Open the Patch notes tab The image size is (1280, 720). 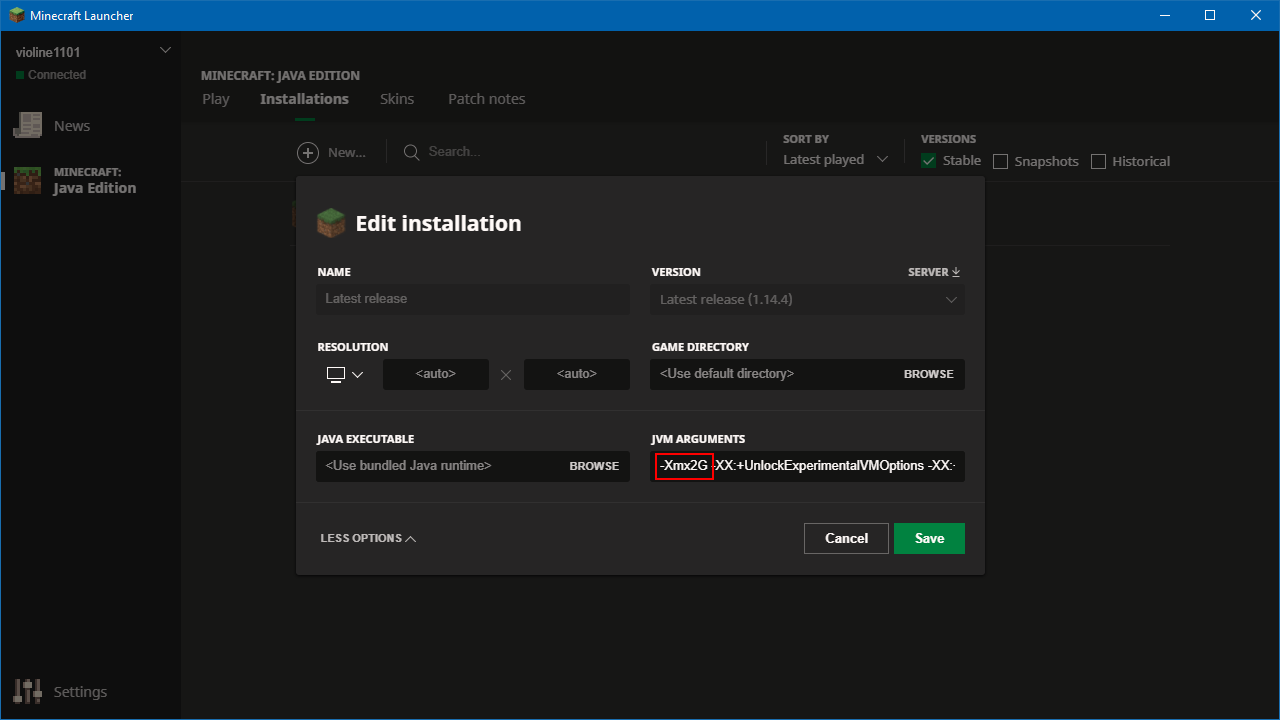pyautogui.click(x=486, y=99)
